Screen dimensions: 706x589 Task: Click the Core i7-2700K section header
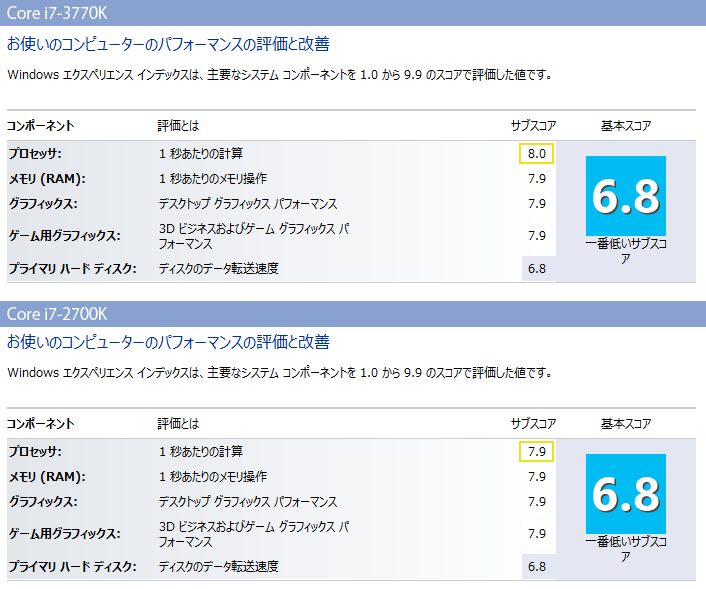[x=353, y=314]
